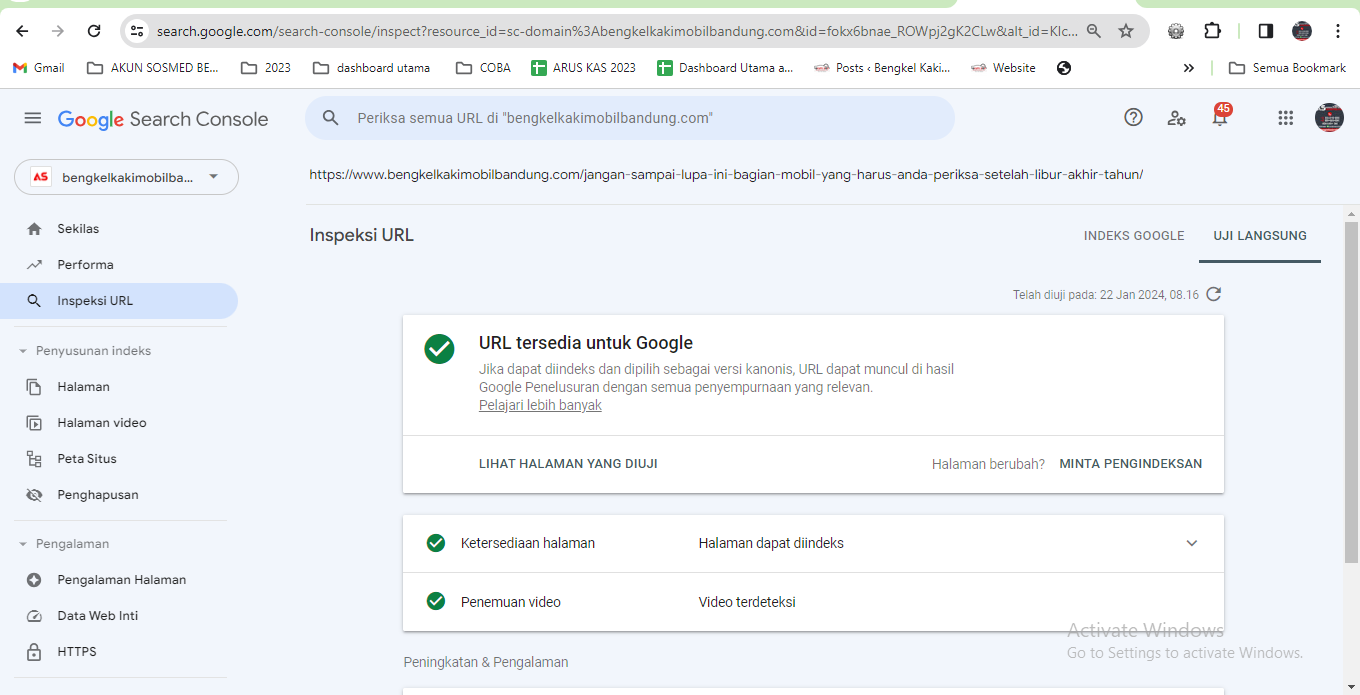Open the Pelajari lebih banyak link

(x=540, y=406)
